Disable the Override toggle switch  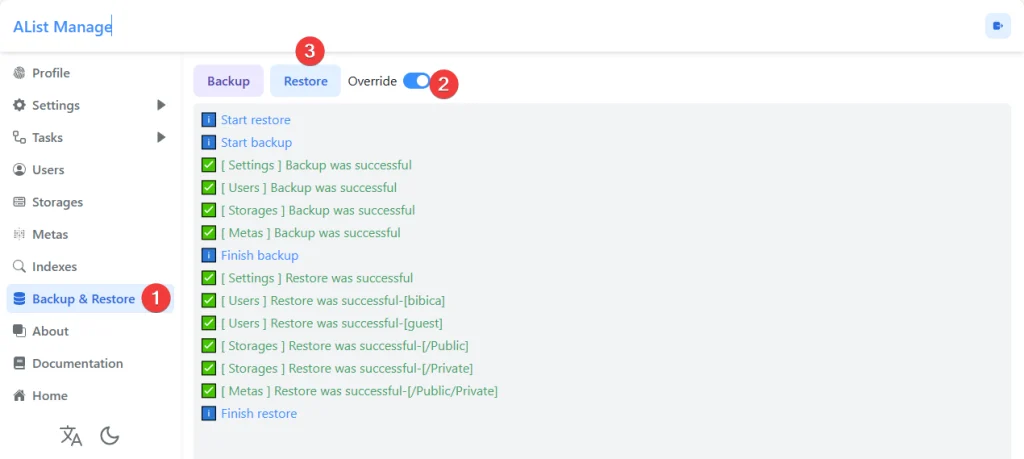coord(416,81)
